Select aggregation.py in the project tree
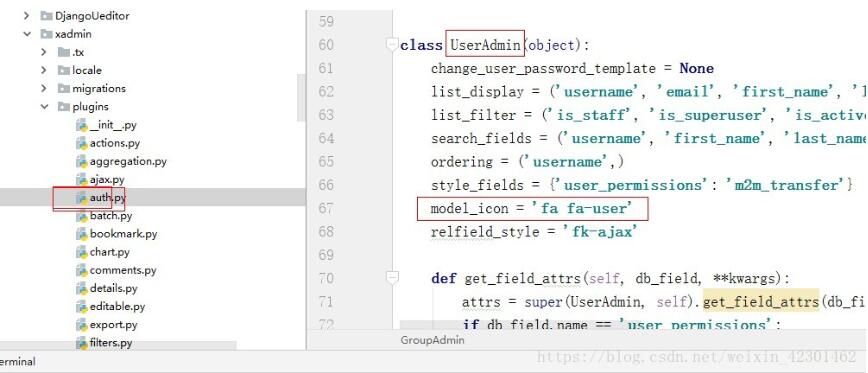 click(x=128, y=162)
